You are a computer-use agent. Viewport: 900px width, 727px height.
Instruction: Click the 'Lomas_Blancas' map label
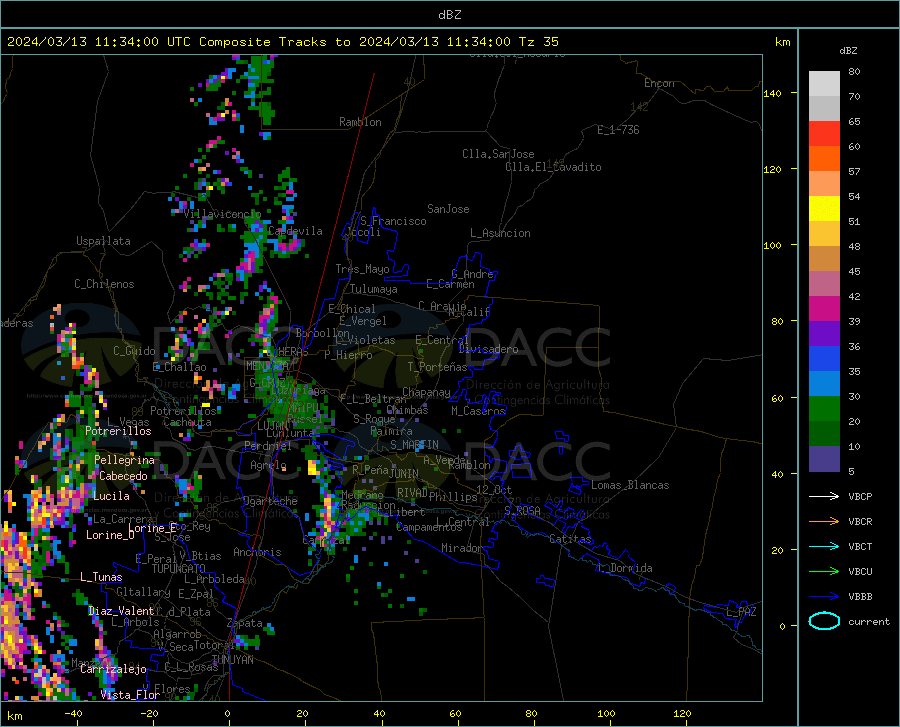point(630,485)
